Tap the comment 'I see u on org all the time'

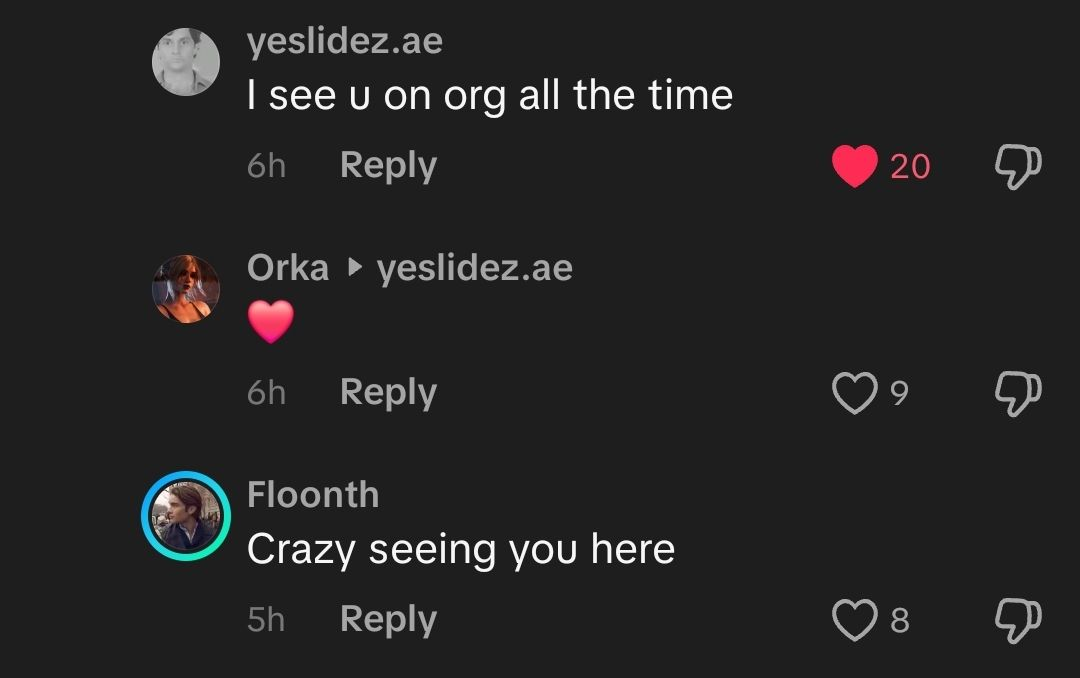pyautogui.click(x=490, y=94)
